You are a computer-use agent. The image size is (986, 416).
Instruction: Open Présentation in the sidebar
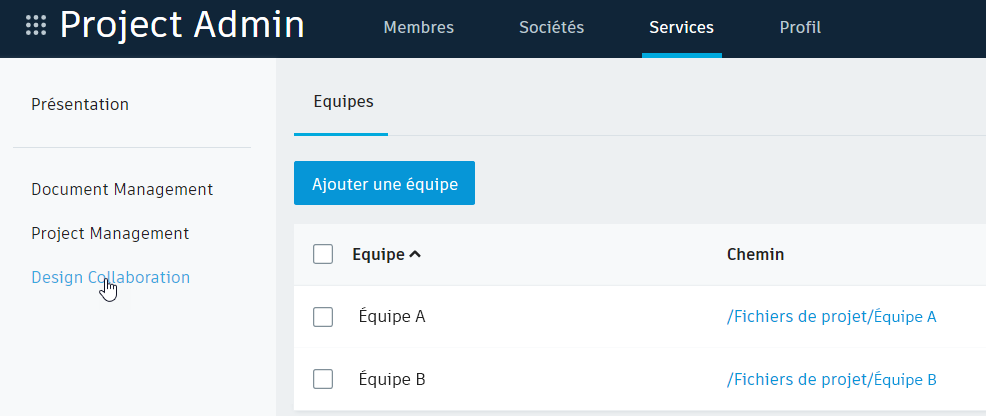80,104
